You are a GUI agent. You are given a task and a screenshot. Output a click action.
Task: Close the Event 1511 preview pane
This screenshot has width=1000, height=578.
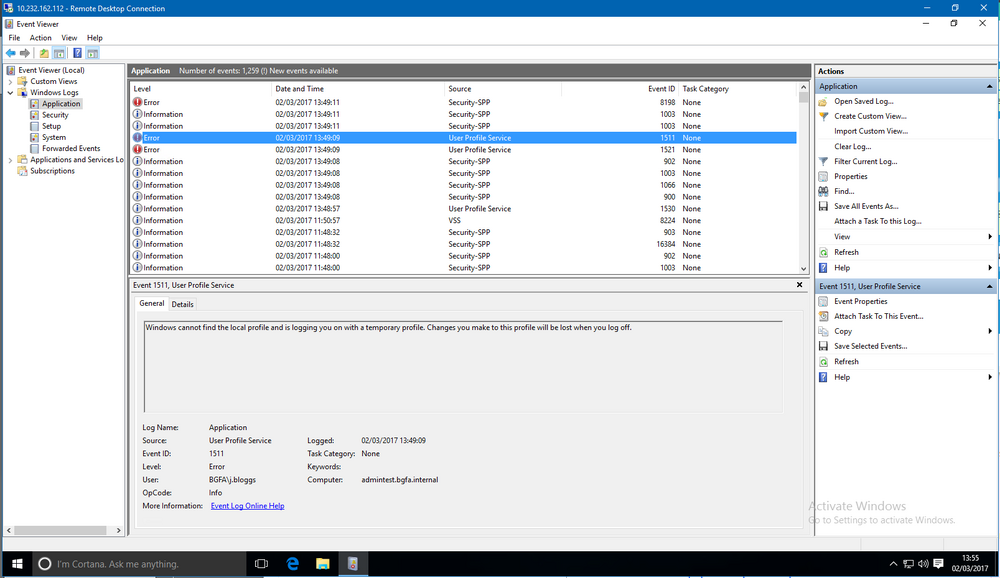pos(799,285)
